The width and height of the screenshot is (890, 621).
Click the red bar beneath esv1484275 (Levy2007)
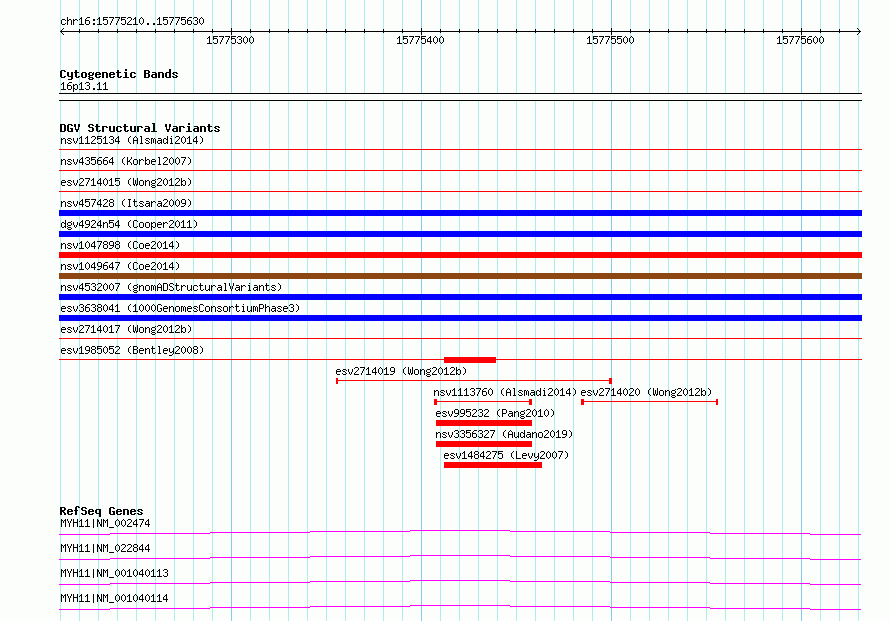(x=492, y=465)
